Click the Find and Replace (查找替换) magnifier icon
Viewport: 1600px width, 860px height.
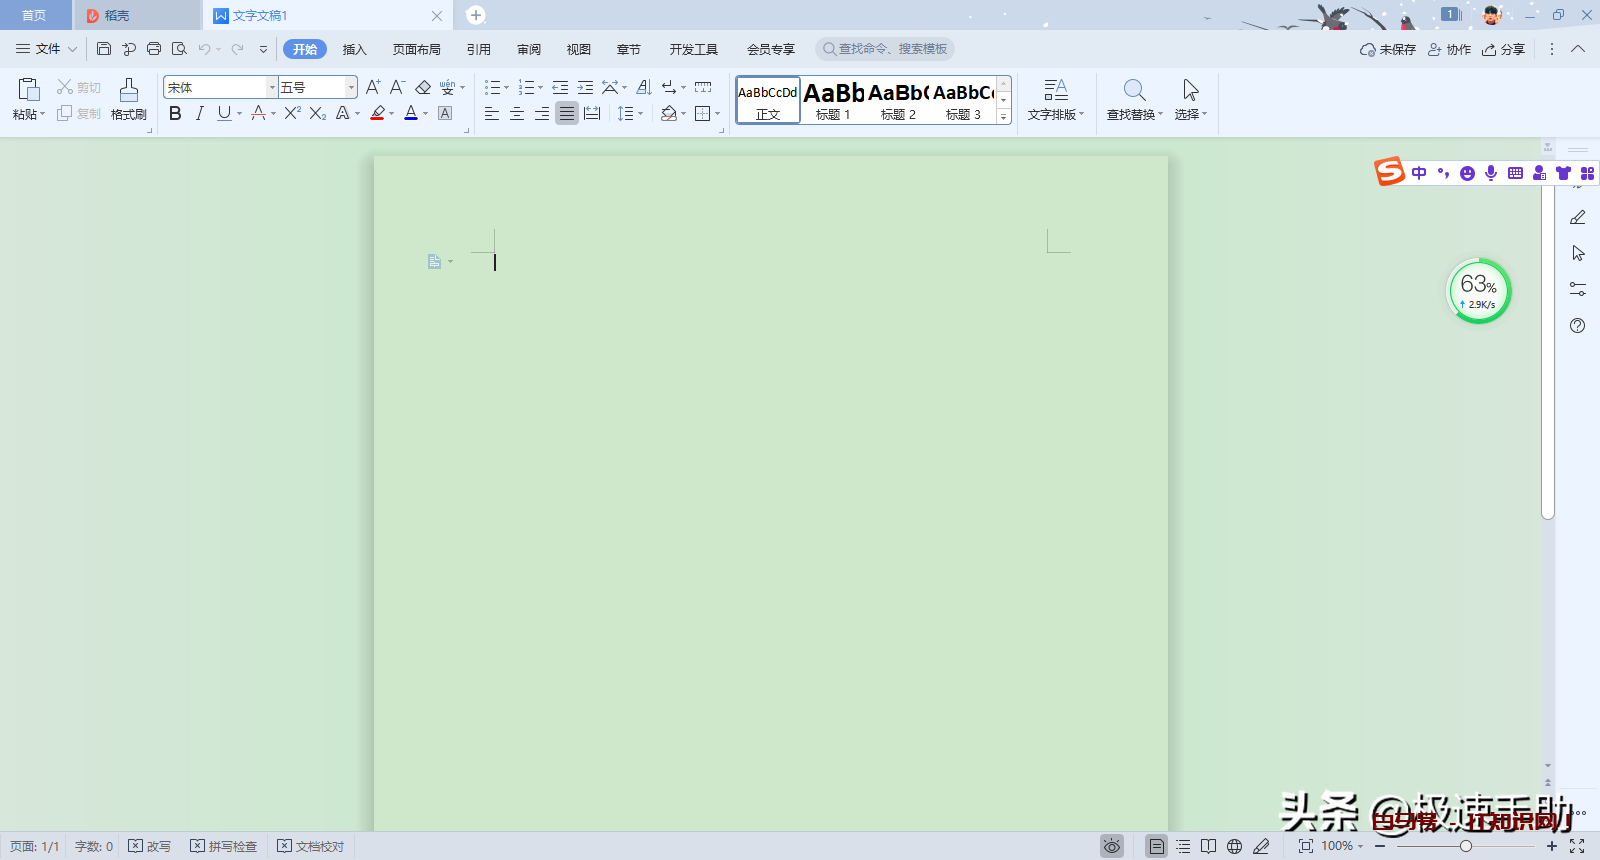[1134, 91]
